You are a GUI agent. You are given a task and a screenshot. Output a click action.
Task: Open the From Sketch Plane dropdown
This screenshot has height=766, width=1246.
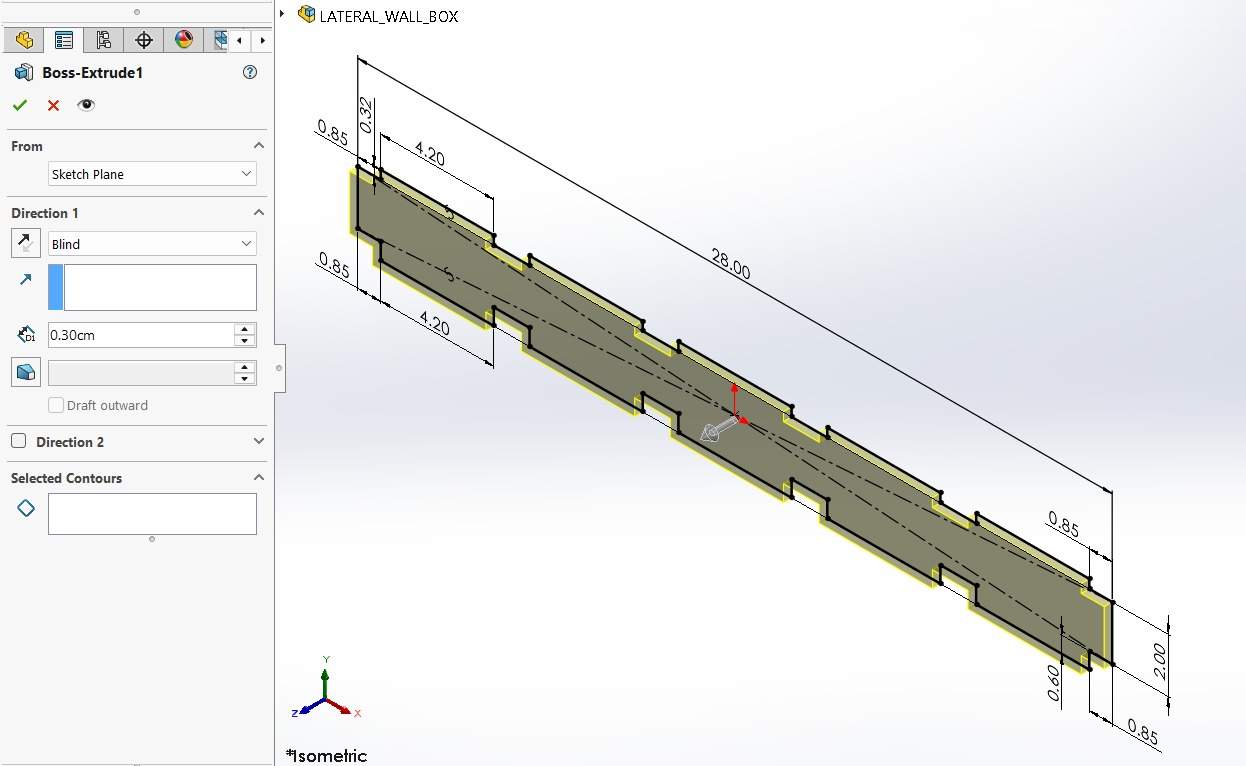153,174
